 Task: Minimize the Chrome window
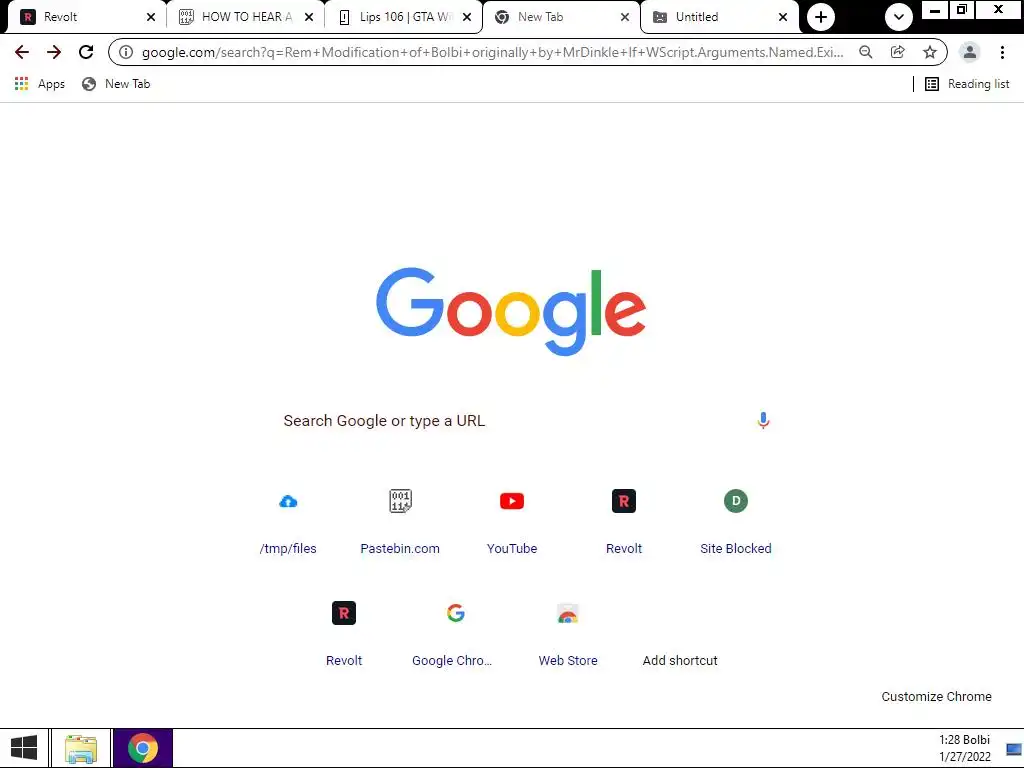[935, 10]
